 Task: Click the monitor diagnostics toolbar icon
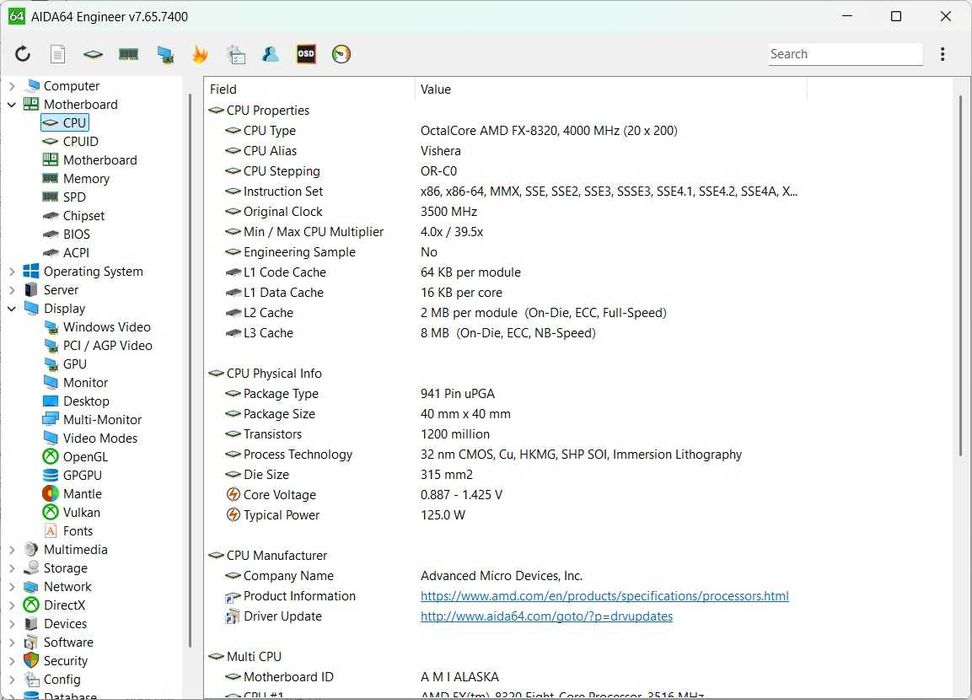[x=165, y=54]
